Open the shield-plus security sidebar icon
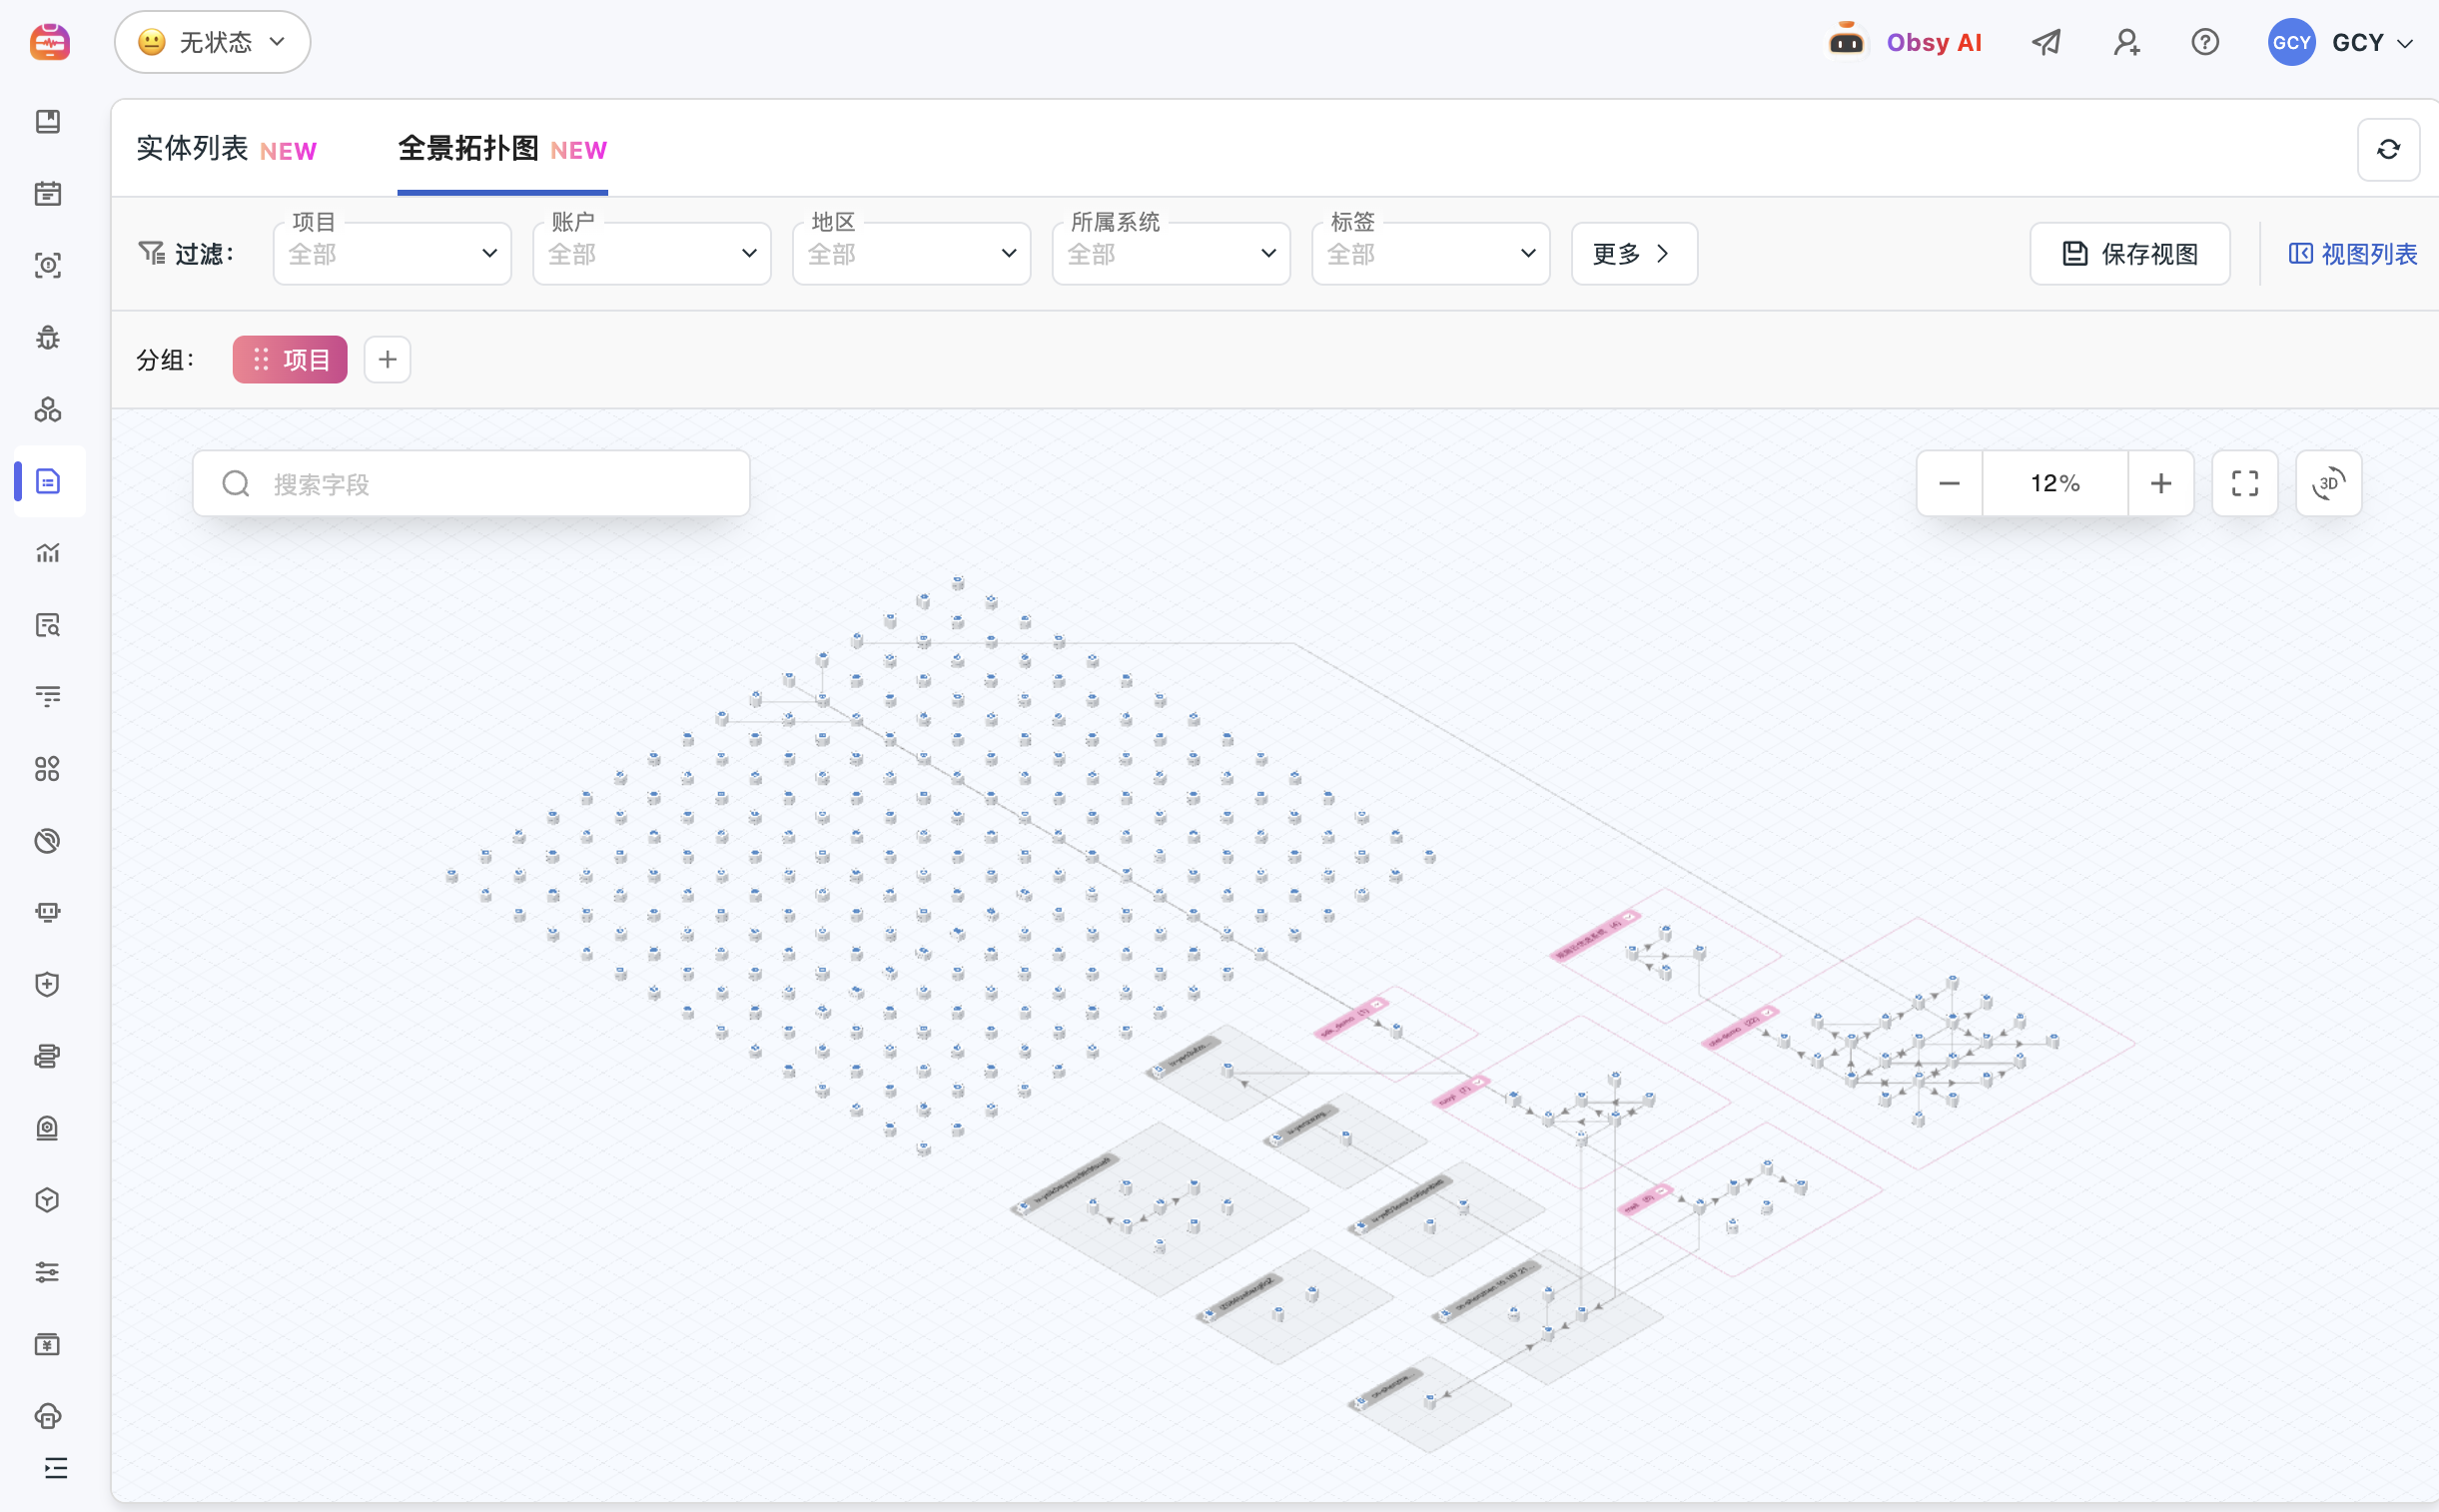The width and height of the screenshot is (2439, 1512). click(x=48, y=984)
